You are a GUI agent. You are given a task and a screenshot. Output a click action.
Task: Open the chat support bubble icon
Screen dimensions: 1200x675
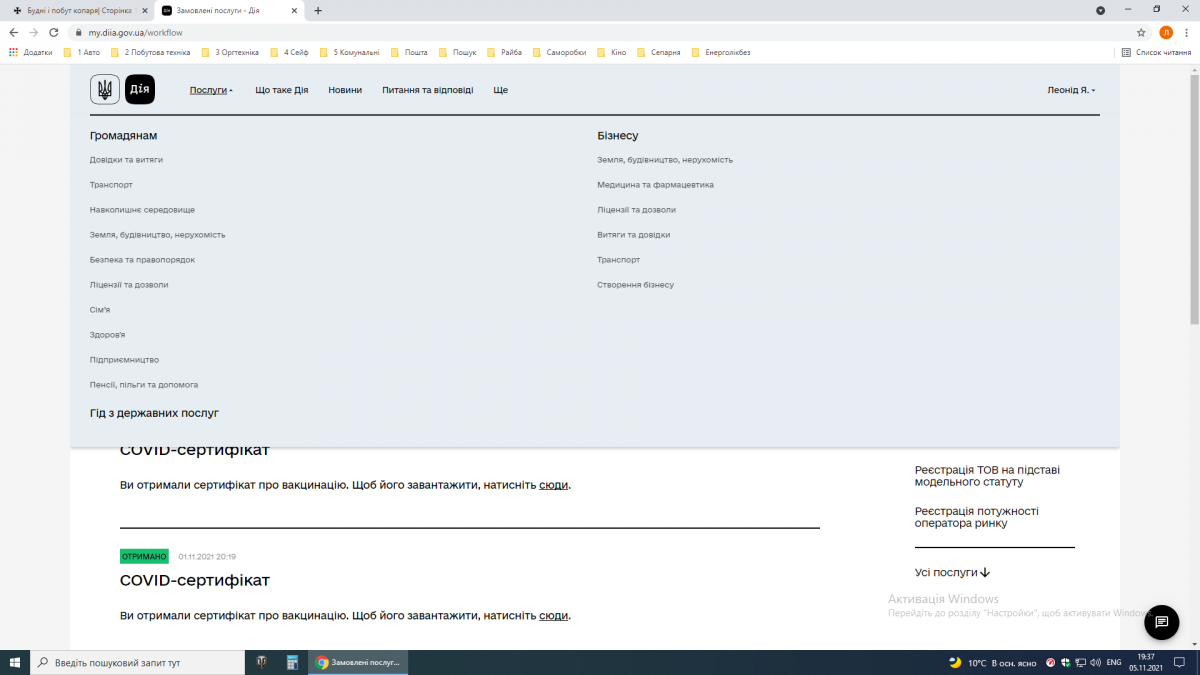1161,622
